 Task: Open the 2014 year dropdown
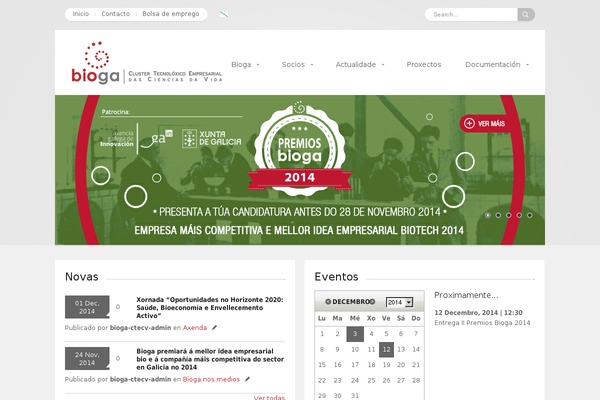pos(399,302)
